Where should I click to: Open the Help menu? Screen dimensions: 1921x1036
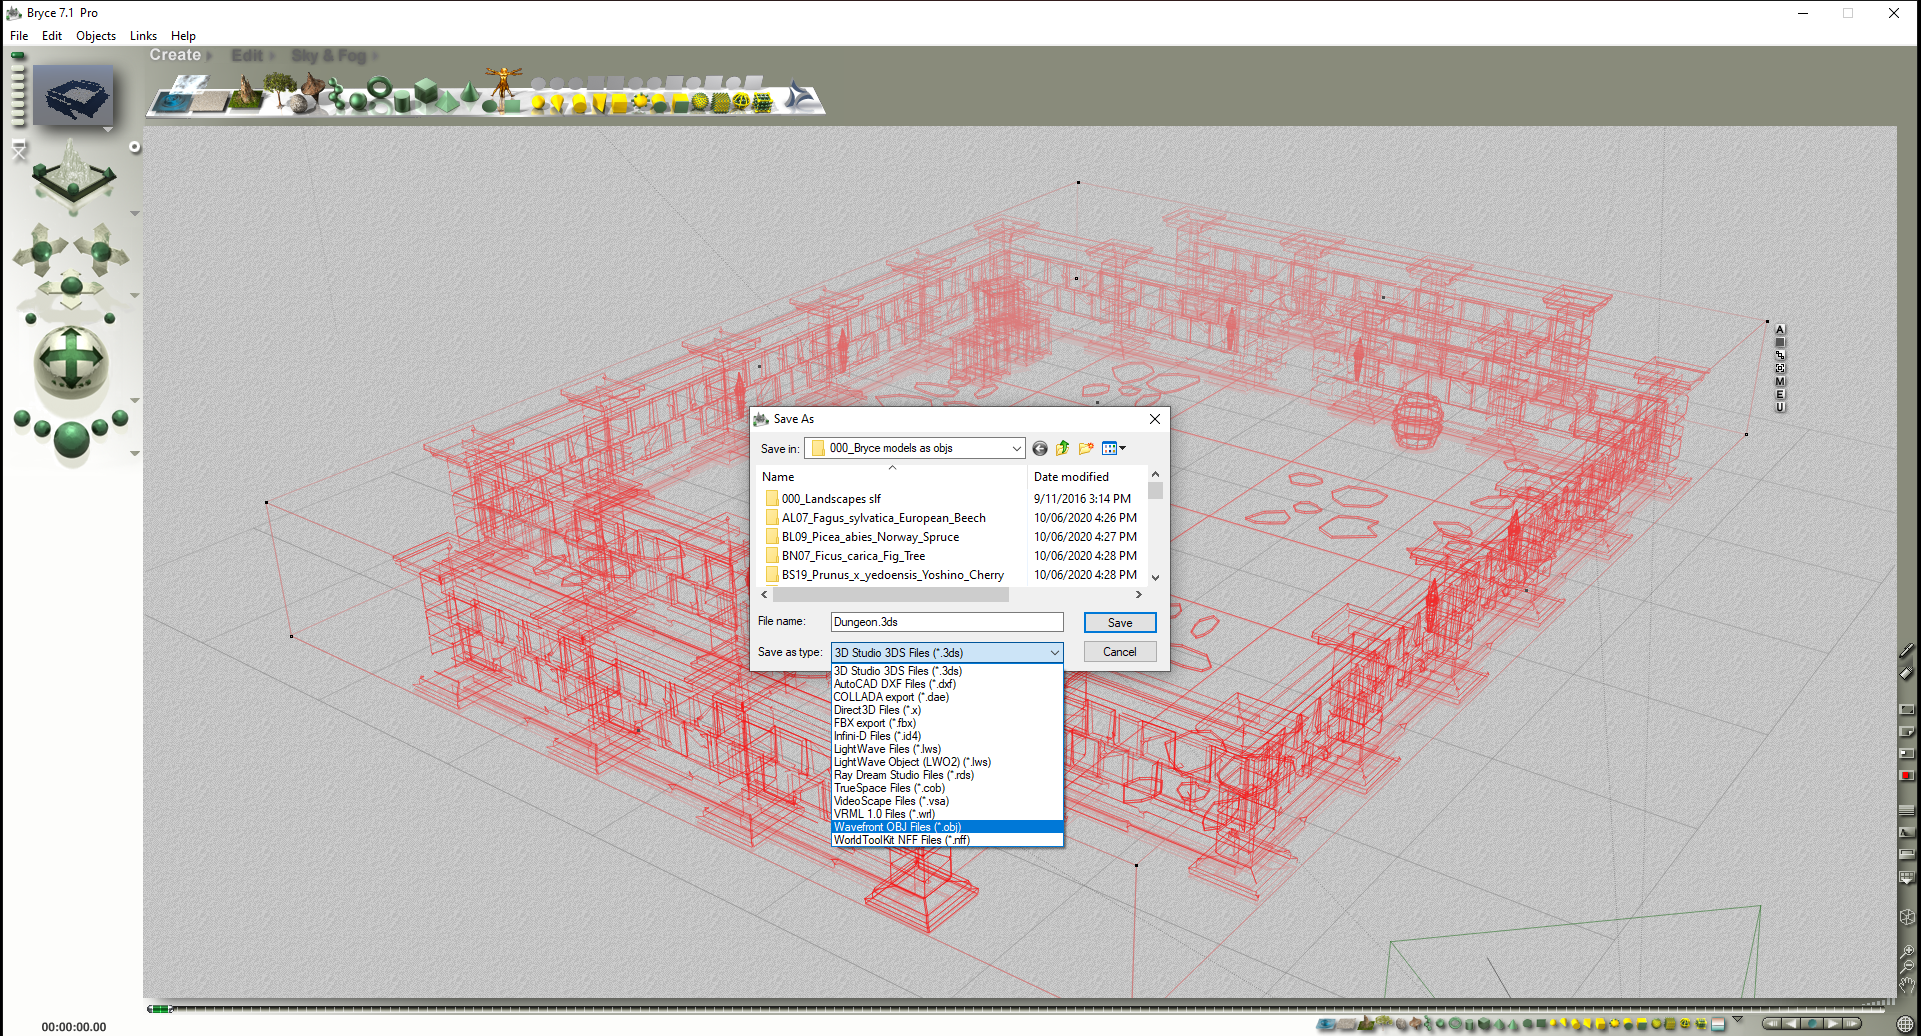pos(183,36)
